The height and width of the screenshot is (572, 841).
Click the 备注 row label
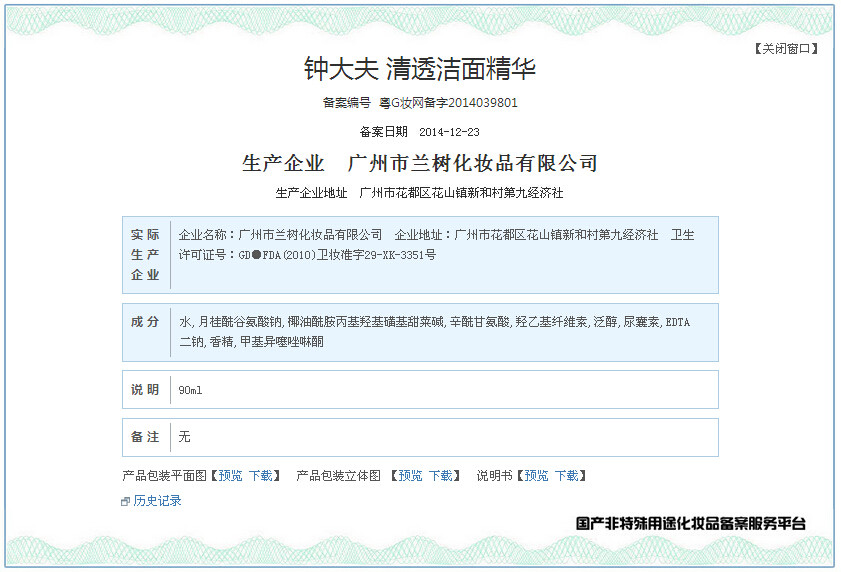(x=145, y=437)
